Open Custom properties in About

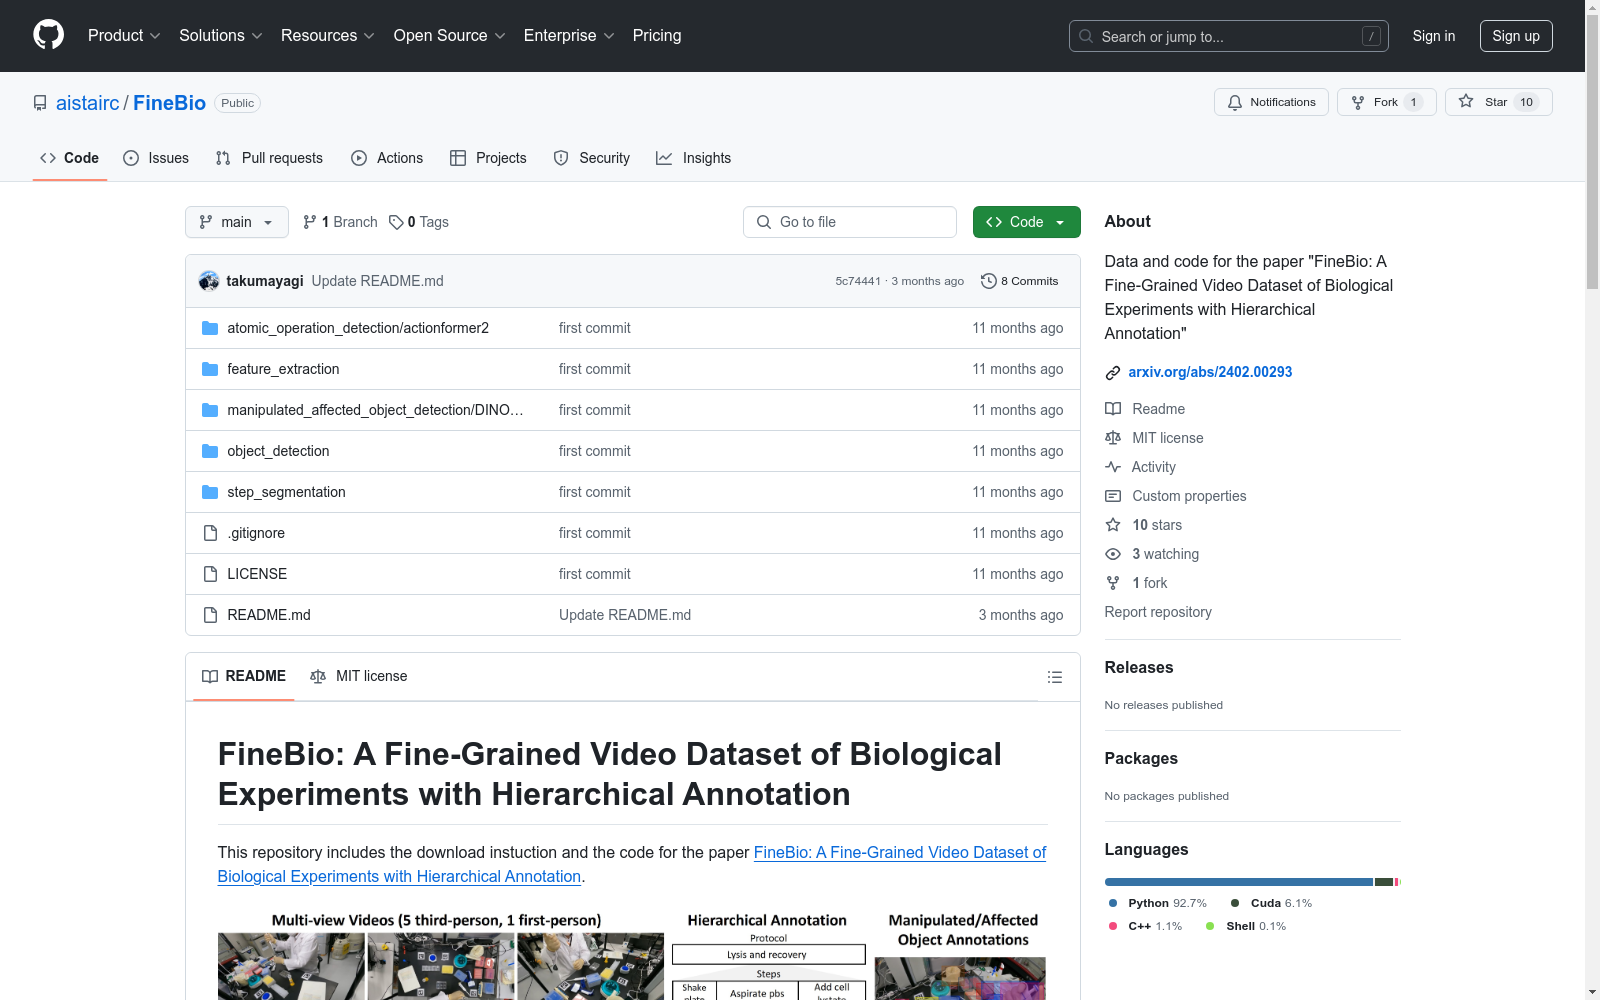click(1189, 496)
